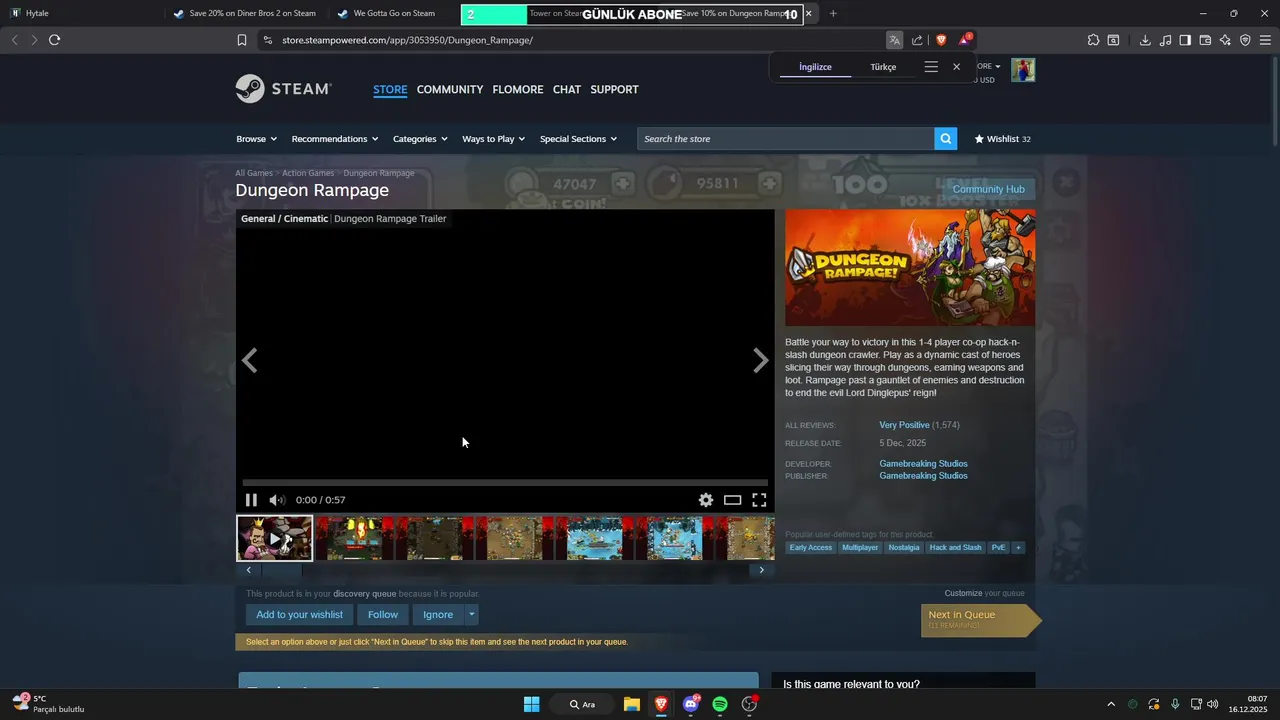Open Brave Wallet icon
The height and width of the screenshot is (720, 1280).
point(1205,40)
